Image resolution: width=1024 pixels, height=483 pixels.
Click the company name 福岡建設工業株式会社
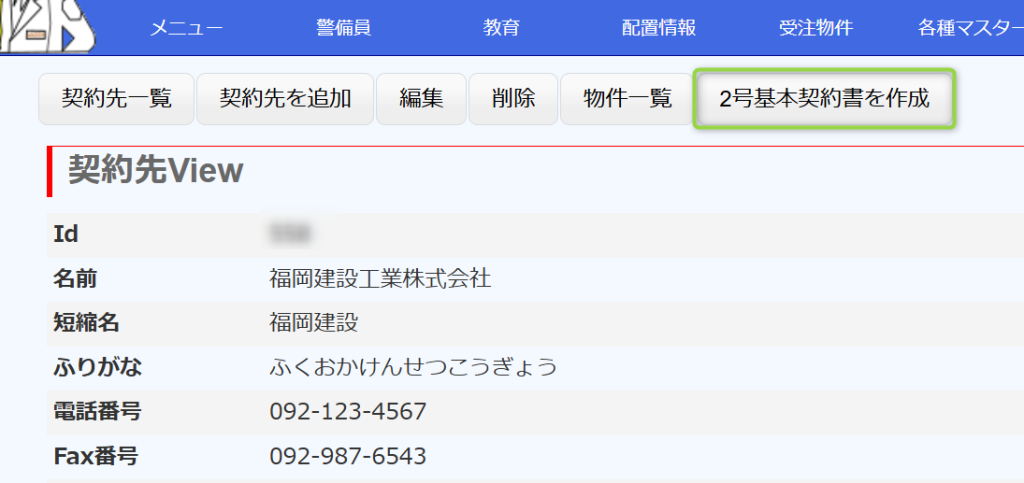click(380, 278)
